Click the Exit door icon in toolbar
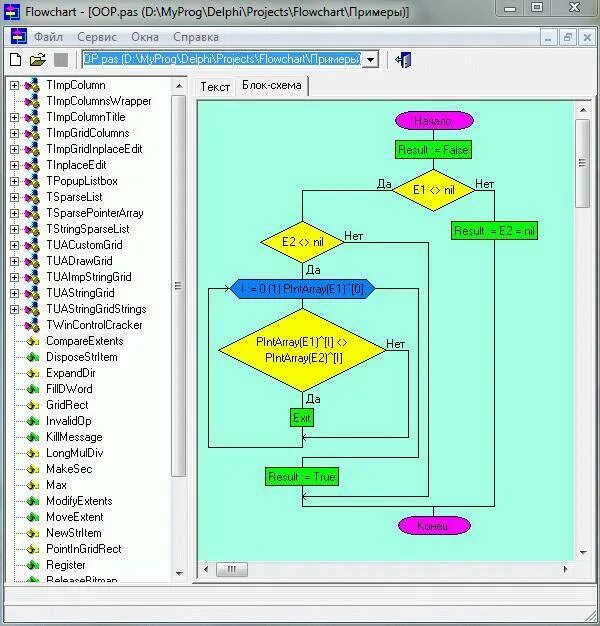This screenshot has height=626, width=600. (x=404, y=60)
